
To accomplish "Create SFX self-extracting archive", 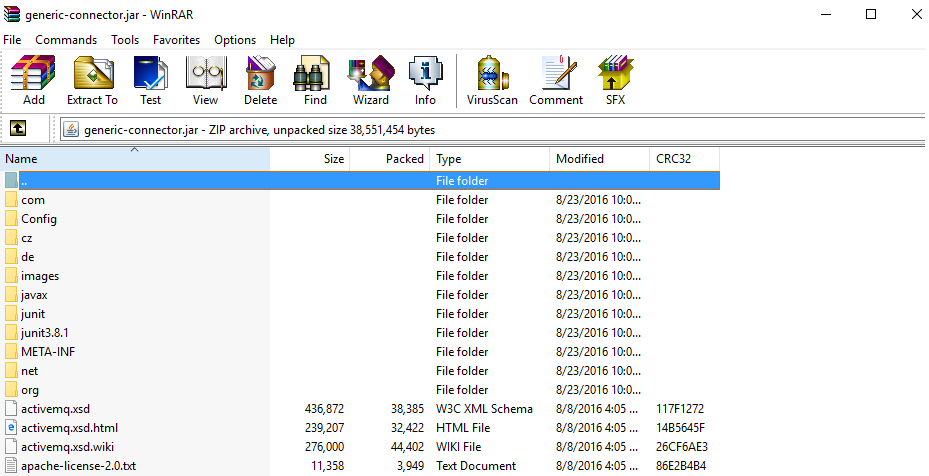I will tap(615, 80).
